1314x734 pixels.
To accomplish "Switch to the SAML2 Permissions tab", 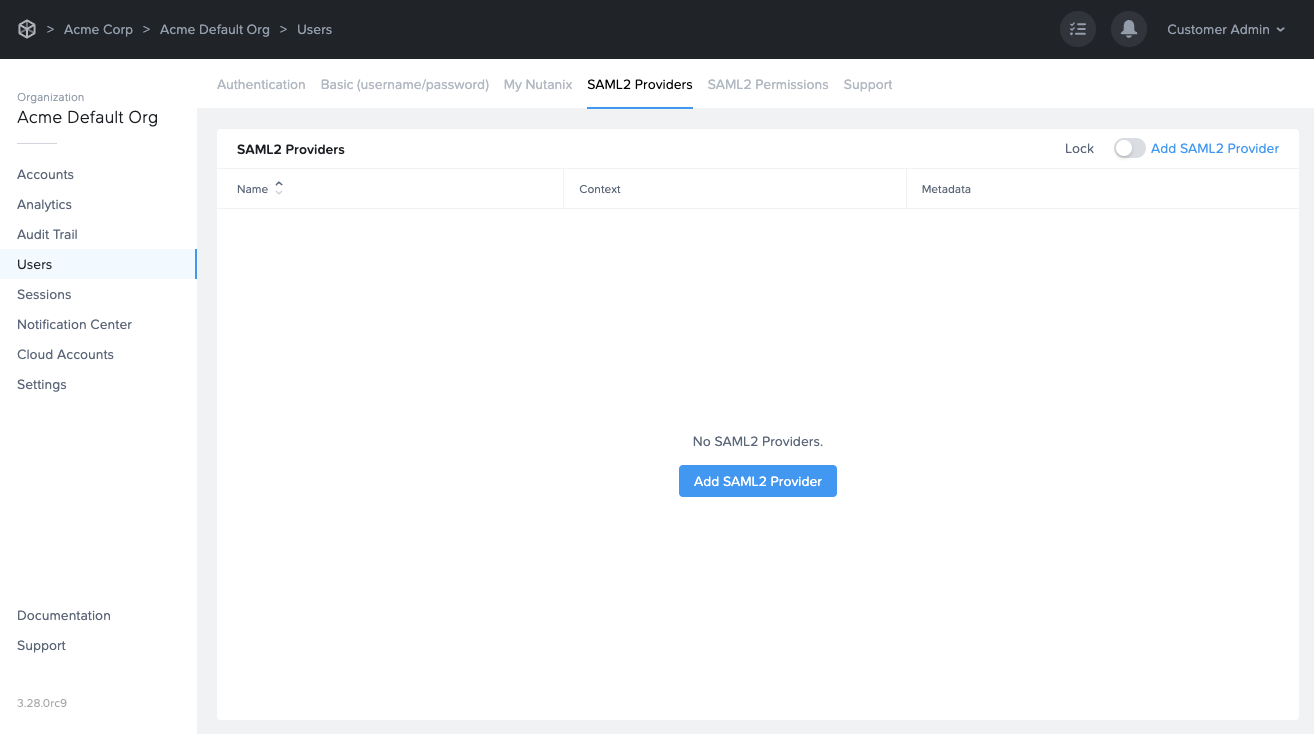I will (768, 84).
